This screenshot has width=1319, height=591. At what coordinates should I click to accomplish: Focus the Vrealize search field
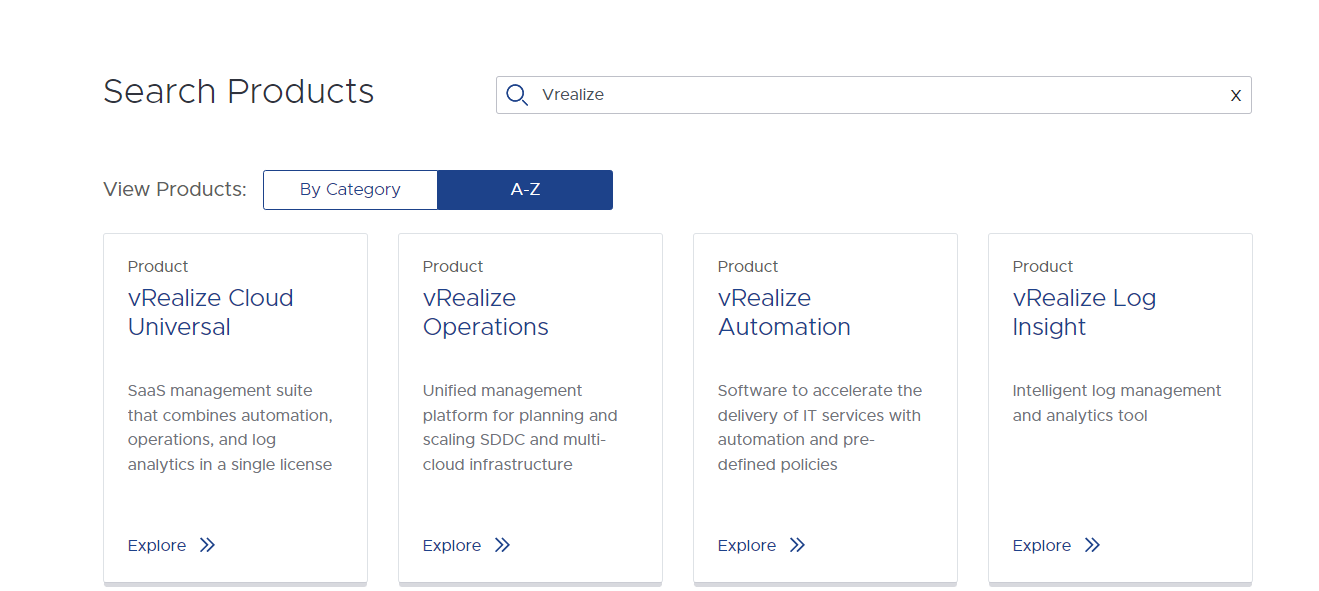(x=873, y=95)
